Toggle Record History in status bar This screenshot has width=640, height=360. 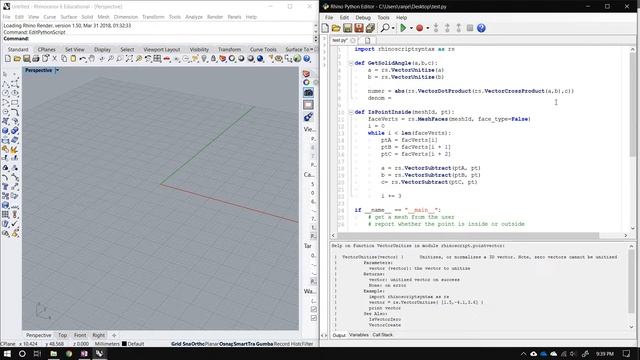point(287,344)
